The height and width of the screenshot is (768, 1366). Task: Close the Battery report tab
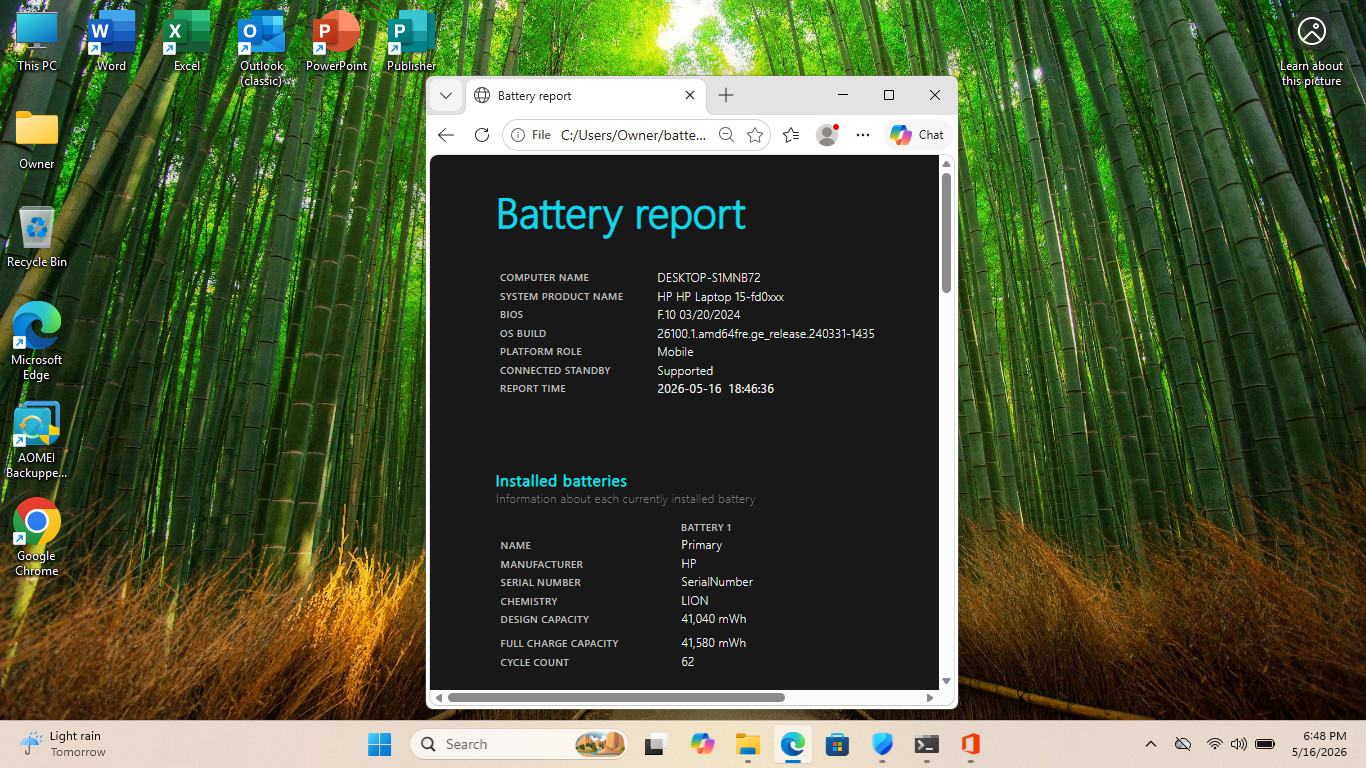point(690,96)
